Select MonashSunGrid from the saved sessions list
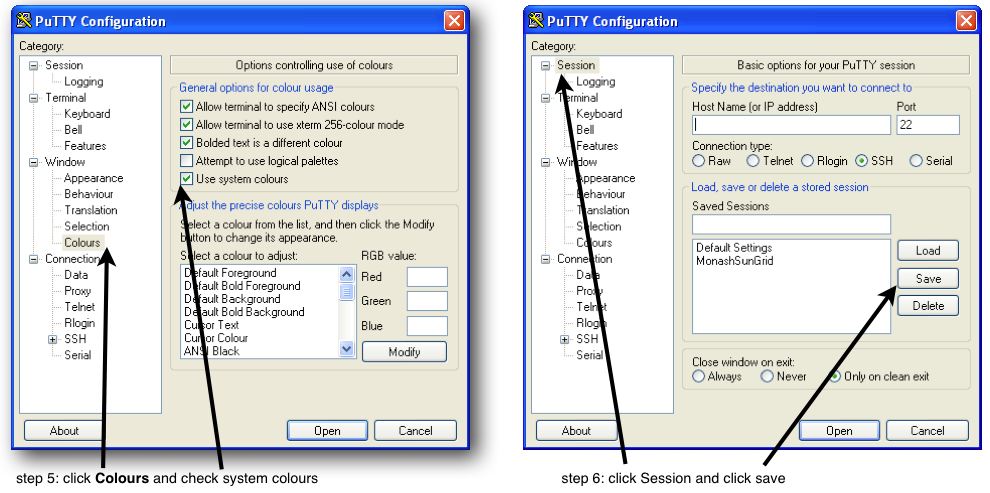Image resolution: width=990 pixels, height=493 pixels. tap(734, 260)
